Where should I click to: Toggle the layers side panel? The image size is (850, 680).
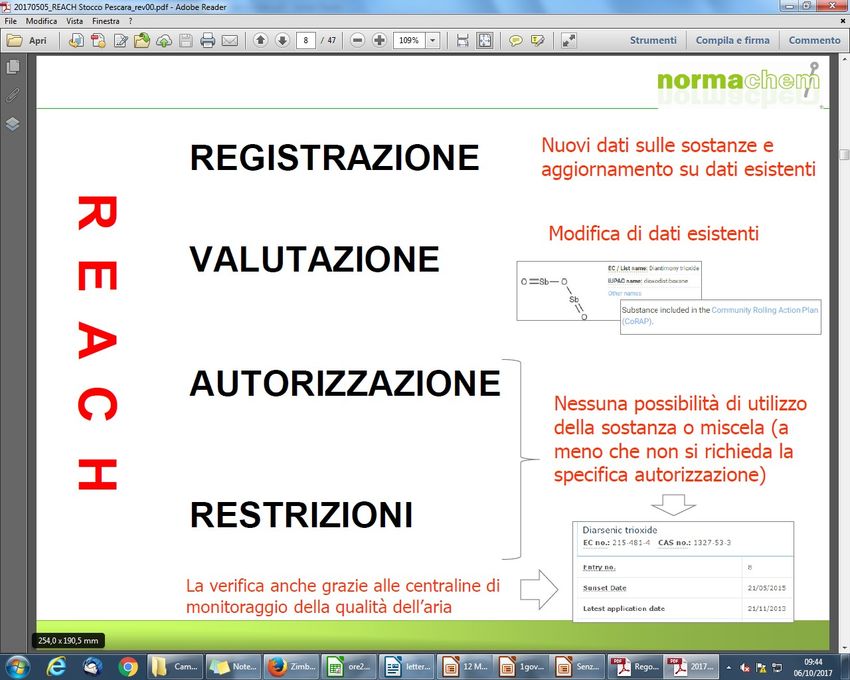pyautogui.click(x=13, y=124)
